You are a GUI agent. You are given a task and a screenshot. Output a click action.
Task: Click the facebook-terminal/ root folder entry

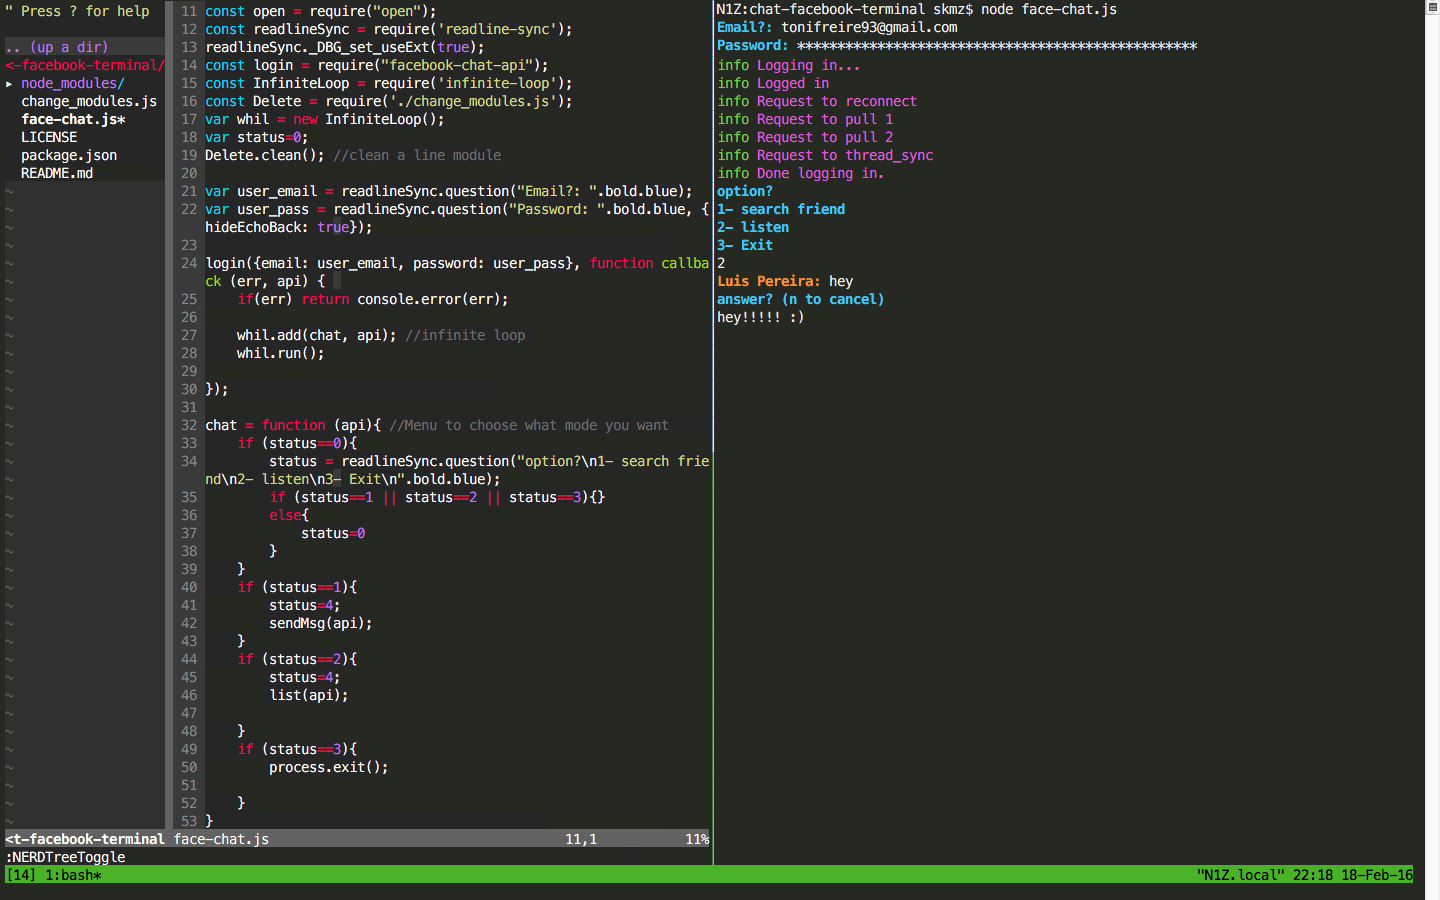tap(85, 65)
